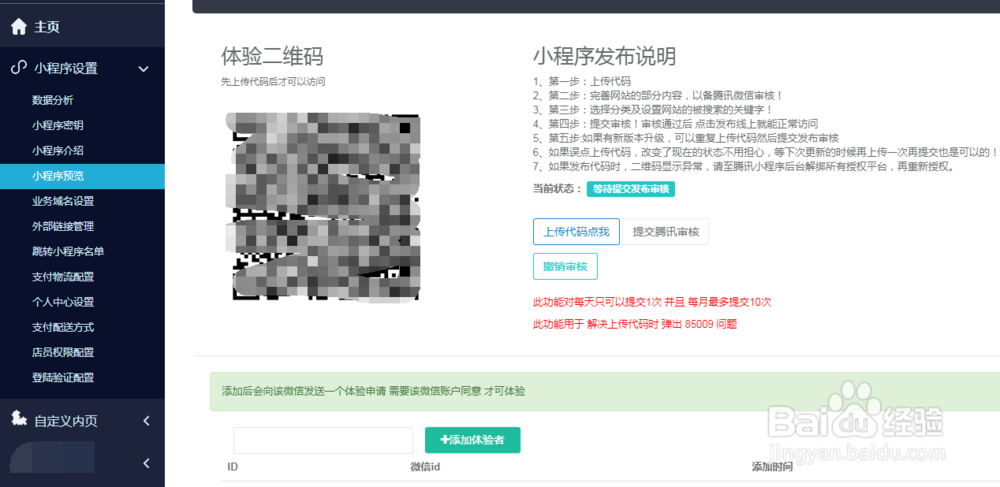
Task: Focus the WeChat ID input field
Action: point(323,440)
